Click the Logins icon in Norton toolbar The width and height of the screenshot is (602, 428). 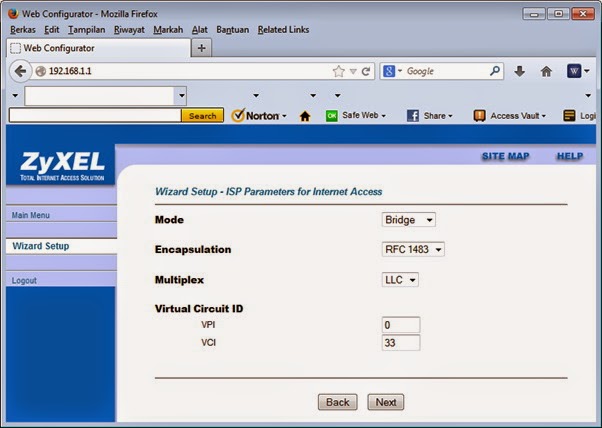click(x=569, y=116)
